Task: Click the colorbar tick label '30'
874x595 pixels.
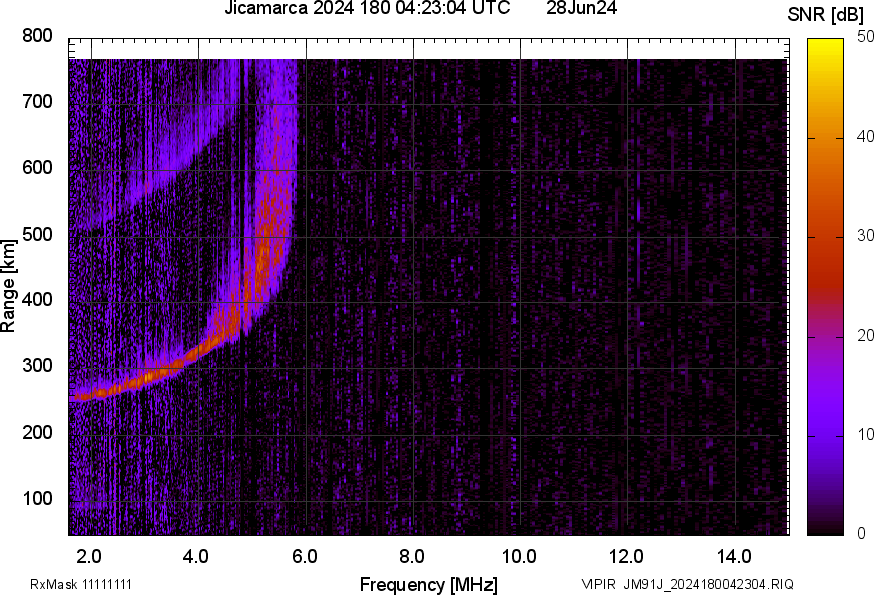Action: click(865, 236)
